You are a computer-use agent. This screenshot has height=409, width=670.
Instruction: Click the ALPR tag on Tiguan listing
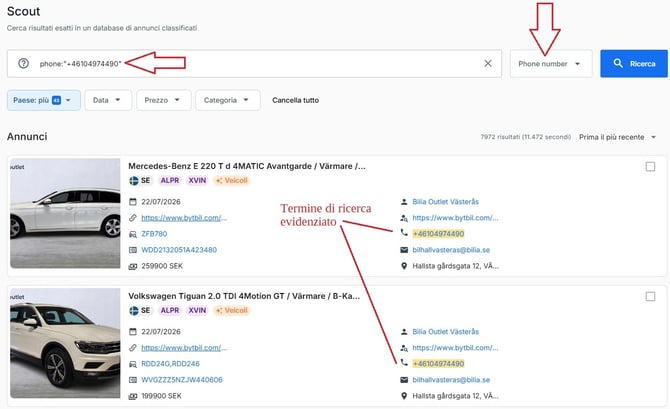[170, 310]
